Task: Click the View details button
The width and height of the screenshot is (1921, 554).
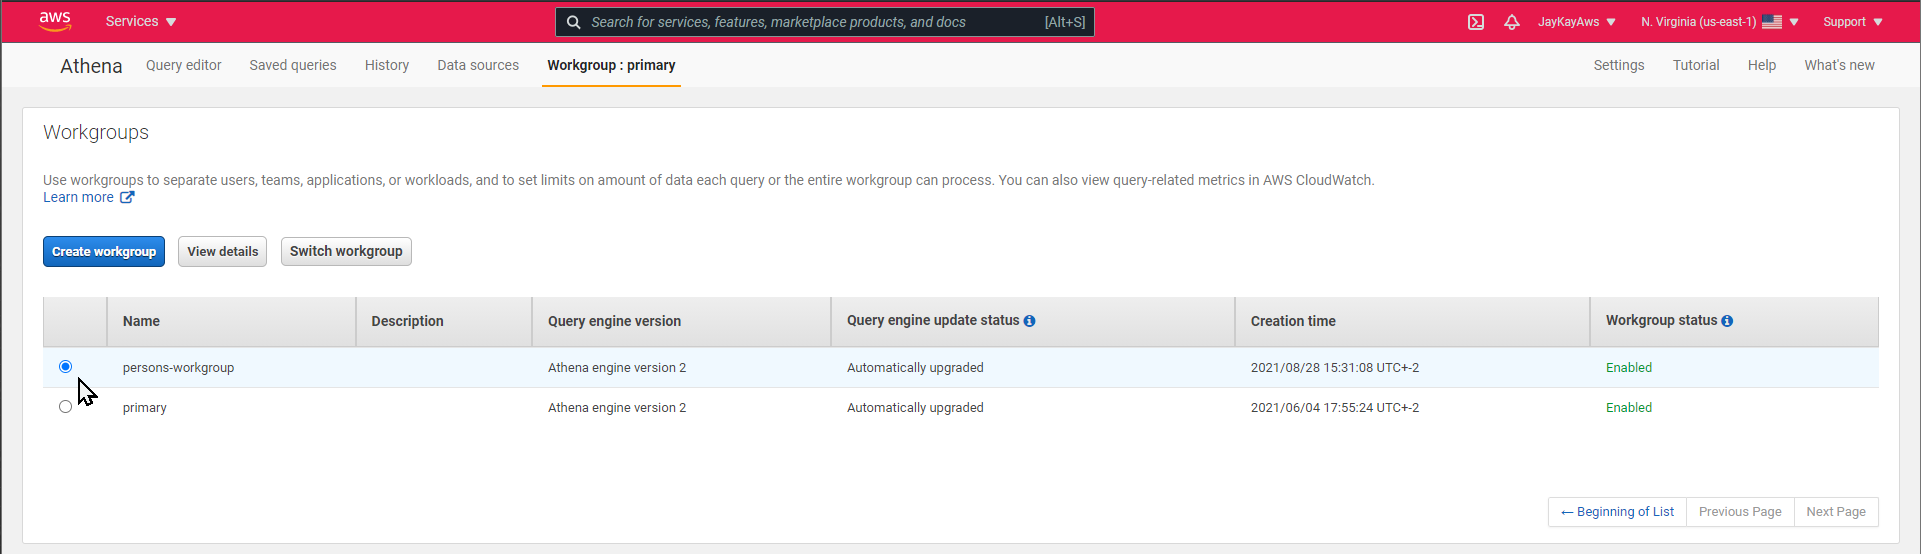Action: [x=222, y=251]
